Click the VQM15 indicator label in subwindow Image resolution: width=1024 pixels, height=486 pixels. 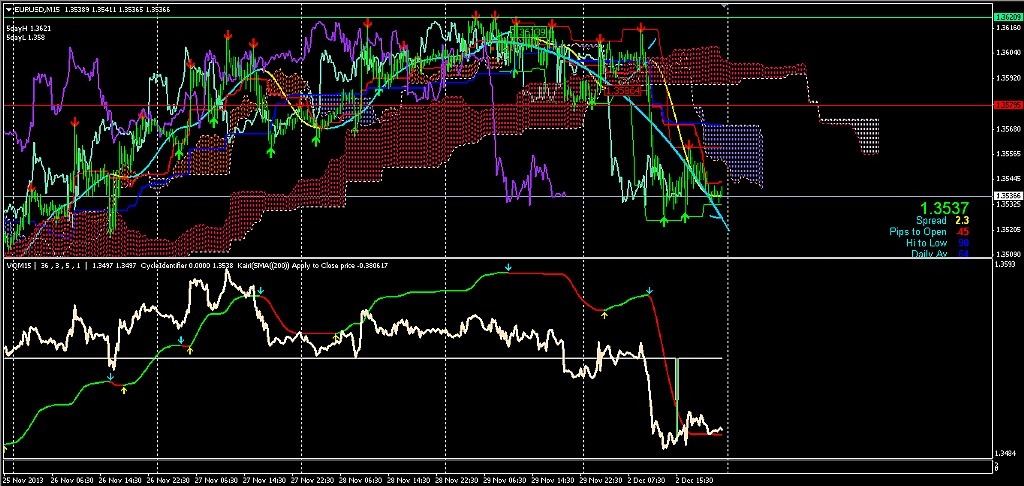click(17, 265)
